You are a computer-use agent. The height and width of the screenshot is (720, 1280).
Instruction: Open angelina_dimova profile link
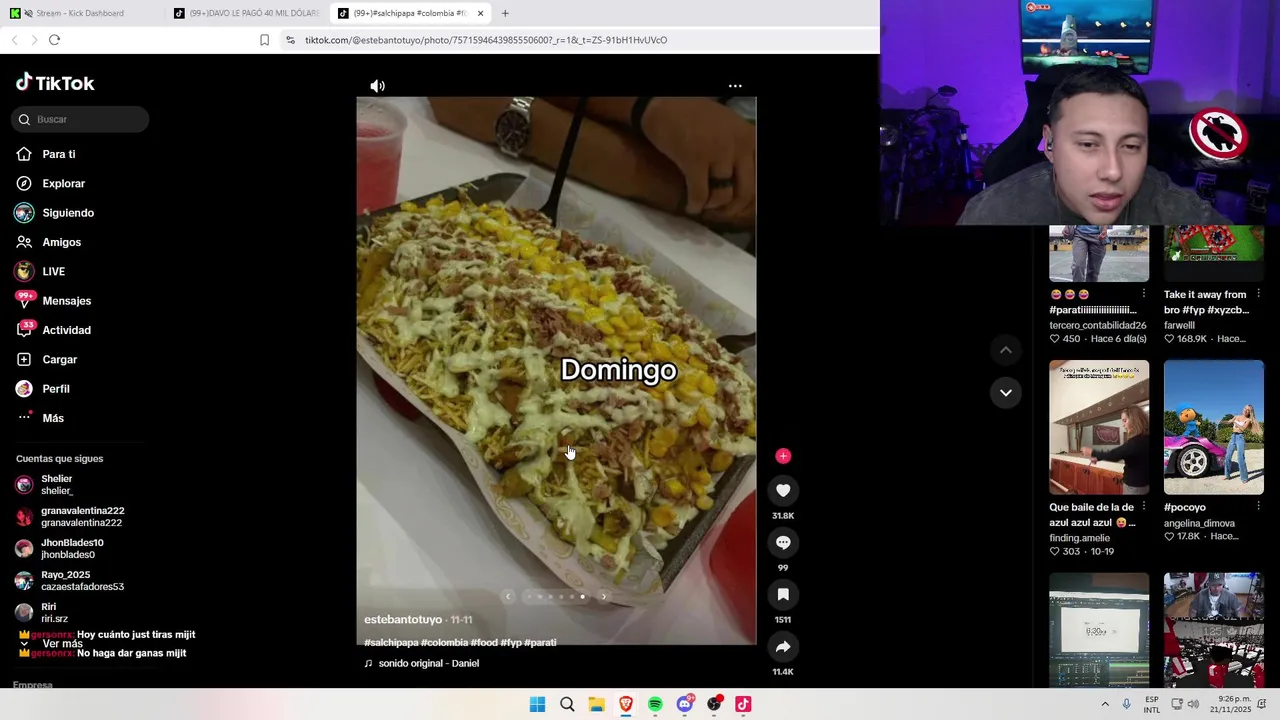coord(1199,523)
